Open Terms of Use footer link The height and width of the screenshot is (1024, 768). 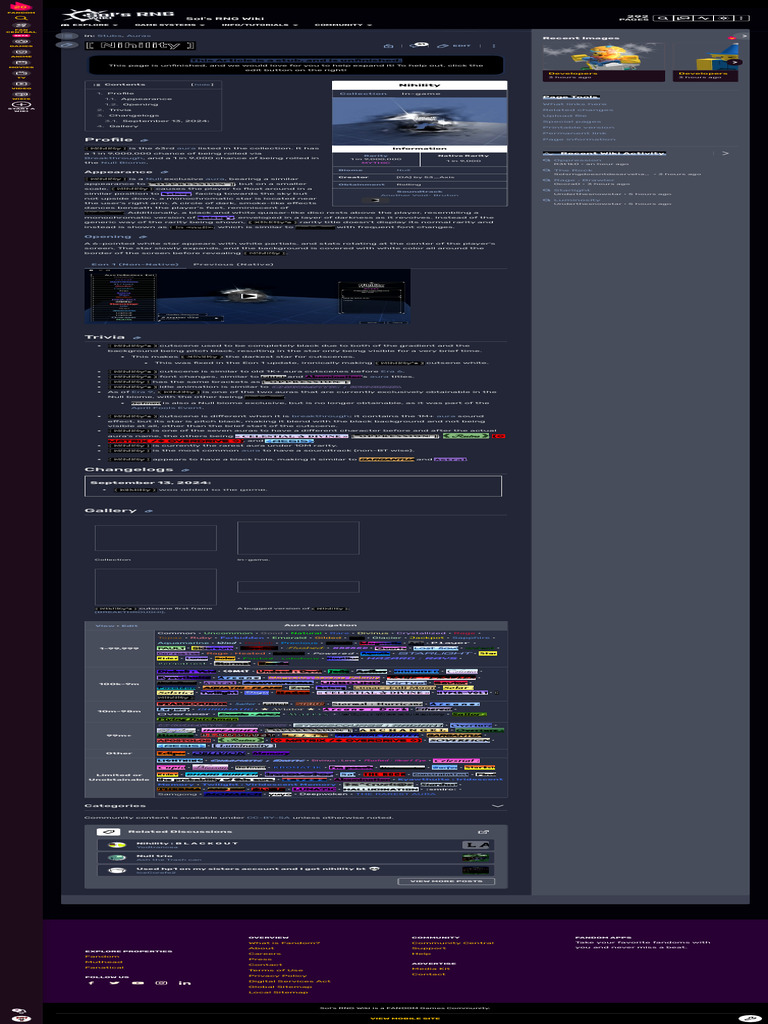coord(275,970)
